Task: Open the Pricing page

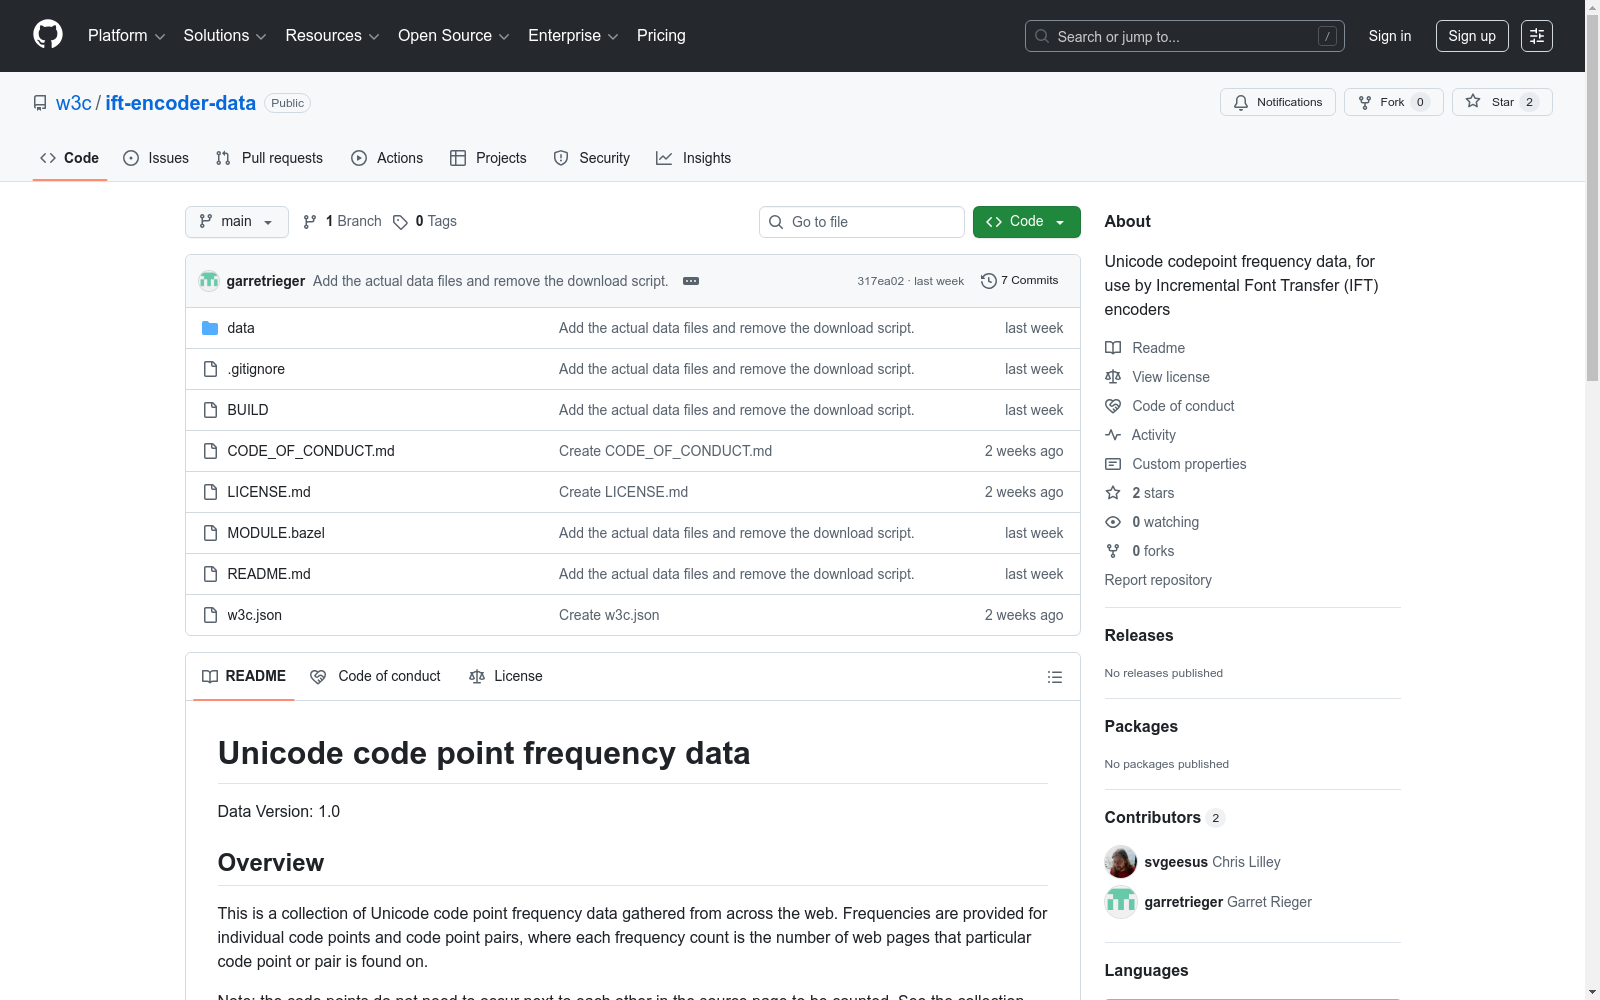Action: (x=661, y=36)
